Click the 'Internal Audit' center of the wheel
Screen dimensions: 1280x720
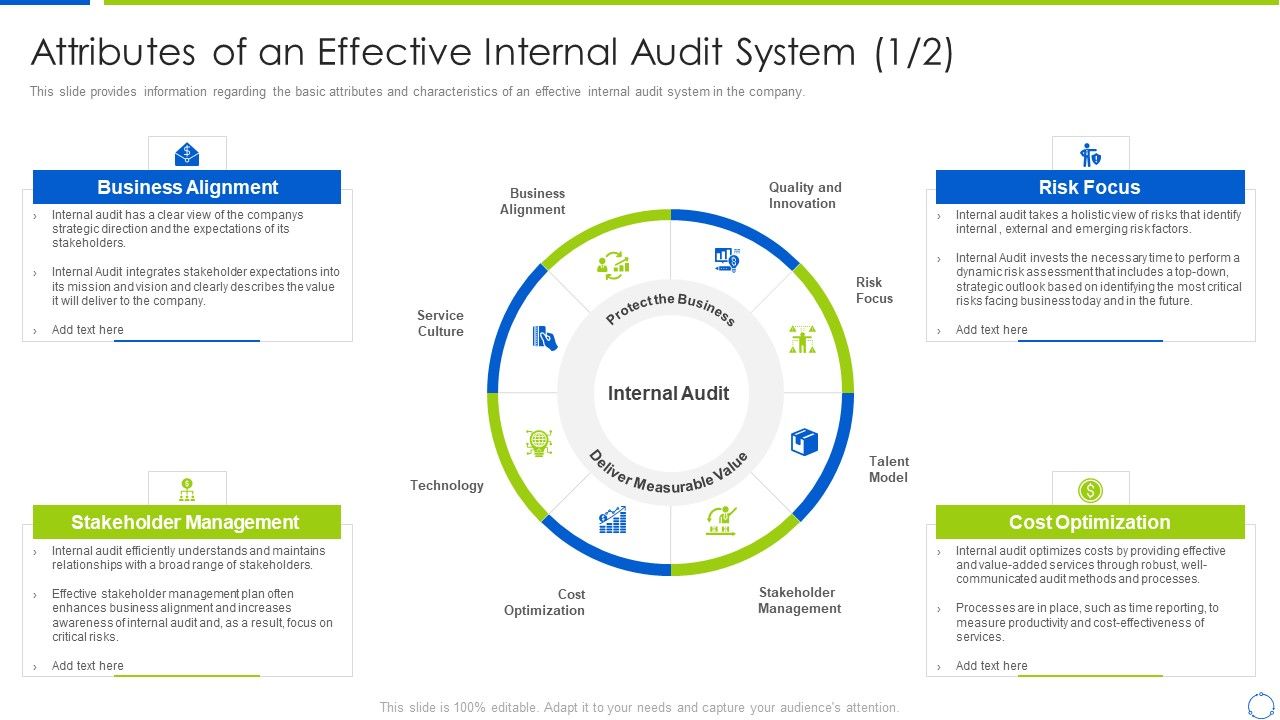pyautogui.click(x=669, y=393)
